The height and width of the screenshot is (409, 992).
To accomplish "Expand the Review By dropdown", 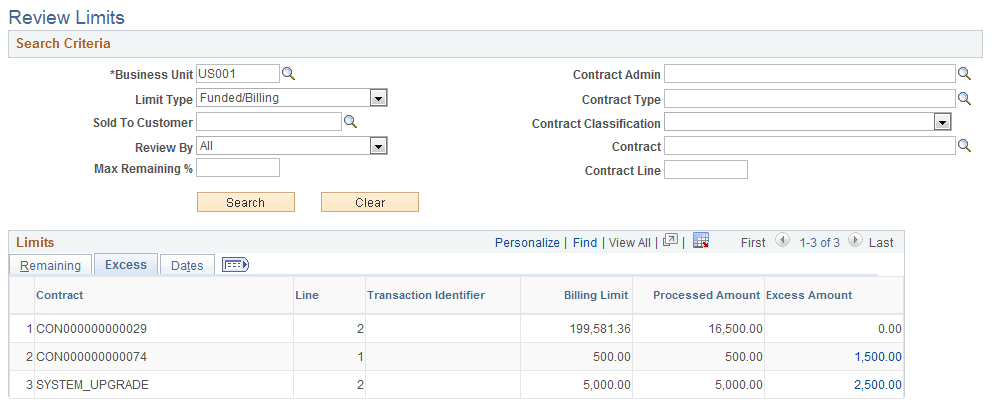I will (x=378, y=146).
